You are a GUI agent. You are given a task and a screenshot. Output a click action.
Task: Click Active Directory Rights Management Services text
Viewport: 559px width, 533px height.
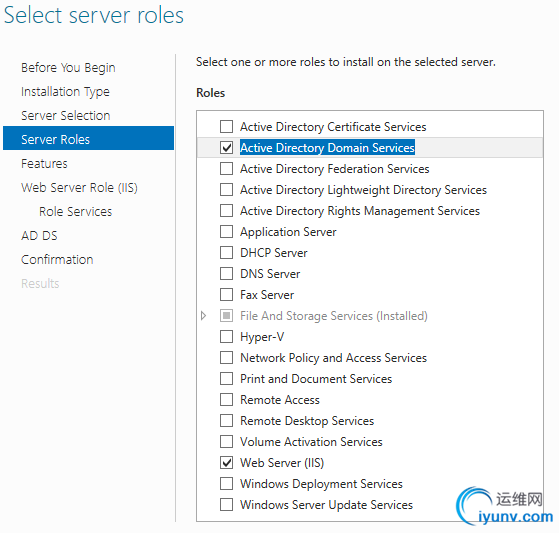pyautogui.click(x=360, y=211)
